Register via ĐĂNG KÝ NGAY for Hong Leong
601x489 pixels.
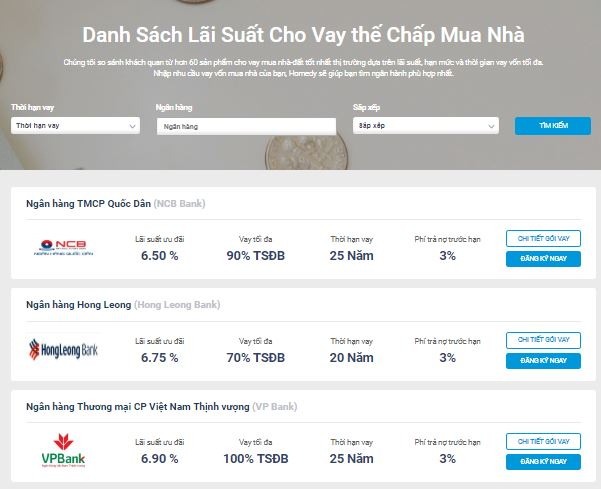(543, 360)
